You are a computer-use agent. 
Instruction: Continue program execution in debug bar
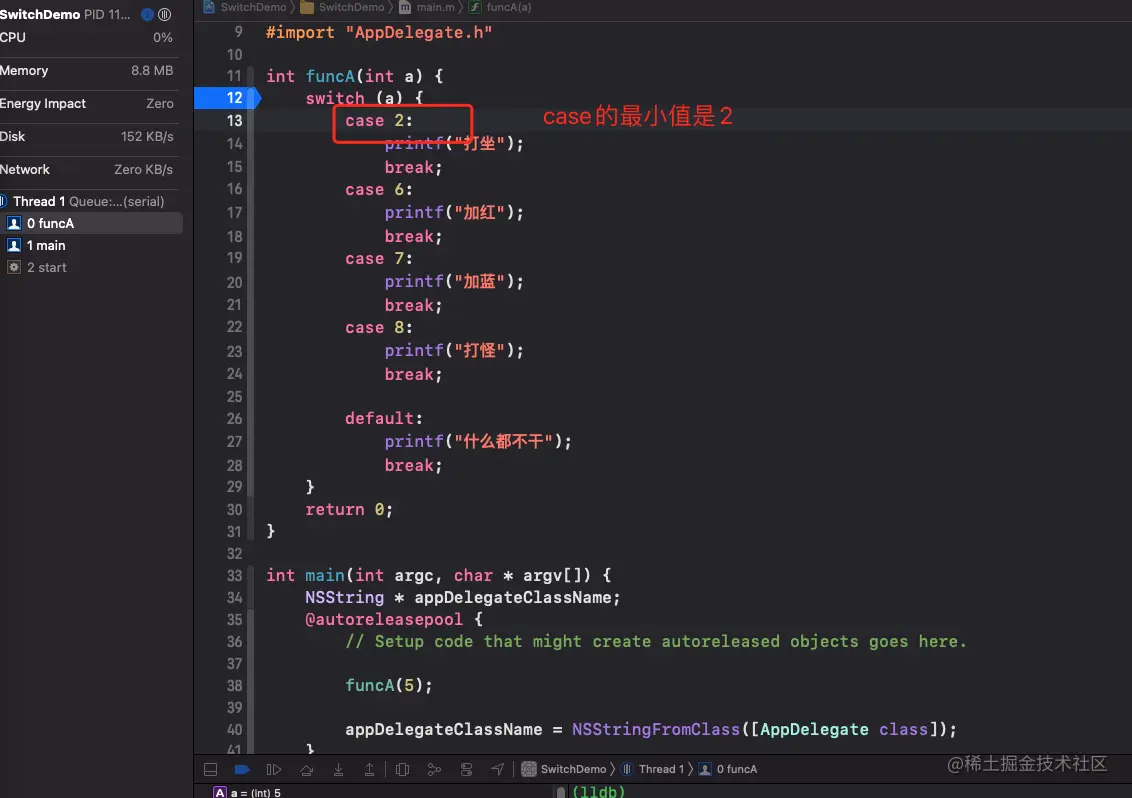pyautogui.click(x=274, y=769)
